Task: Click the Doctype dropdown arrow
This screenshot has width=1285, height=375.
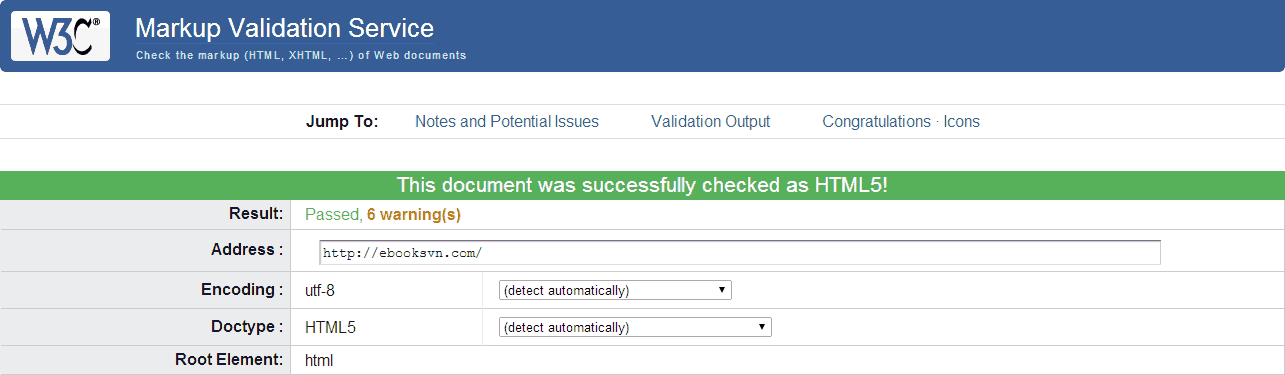Action: click(762, 327)
